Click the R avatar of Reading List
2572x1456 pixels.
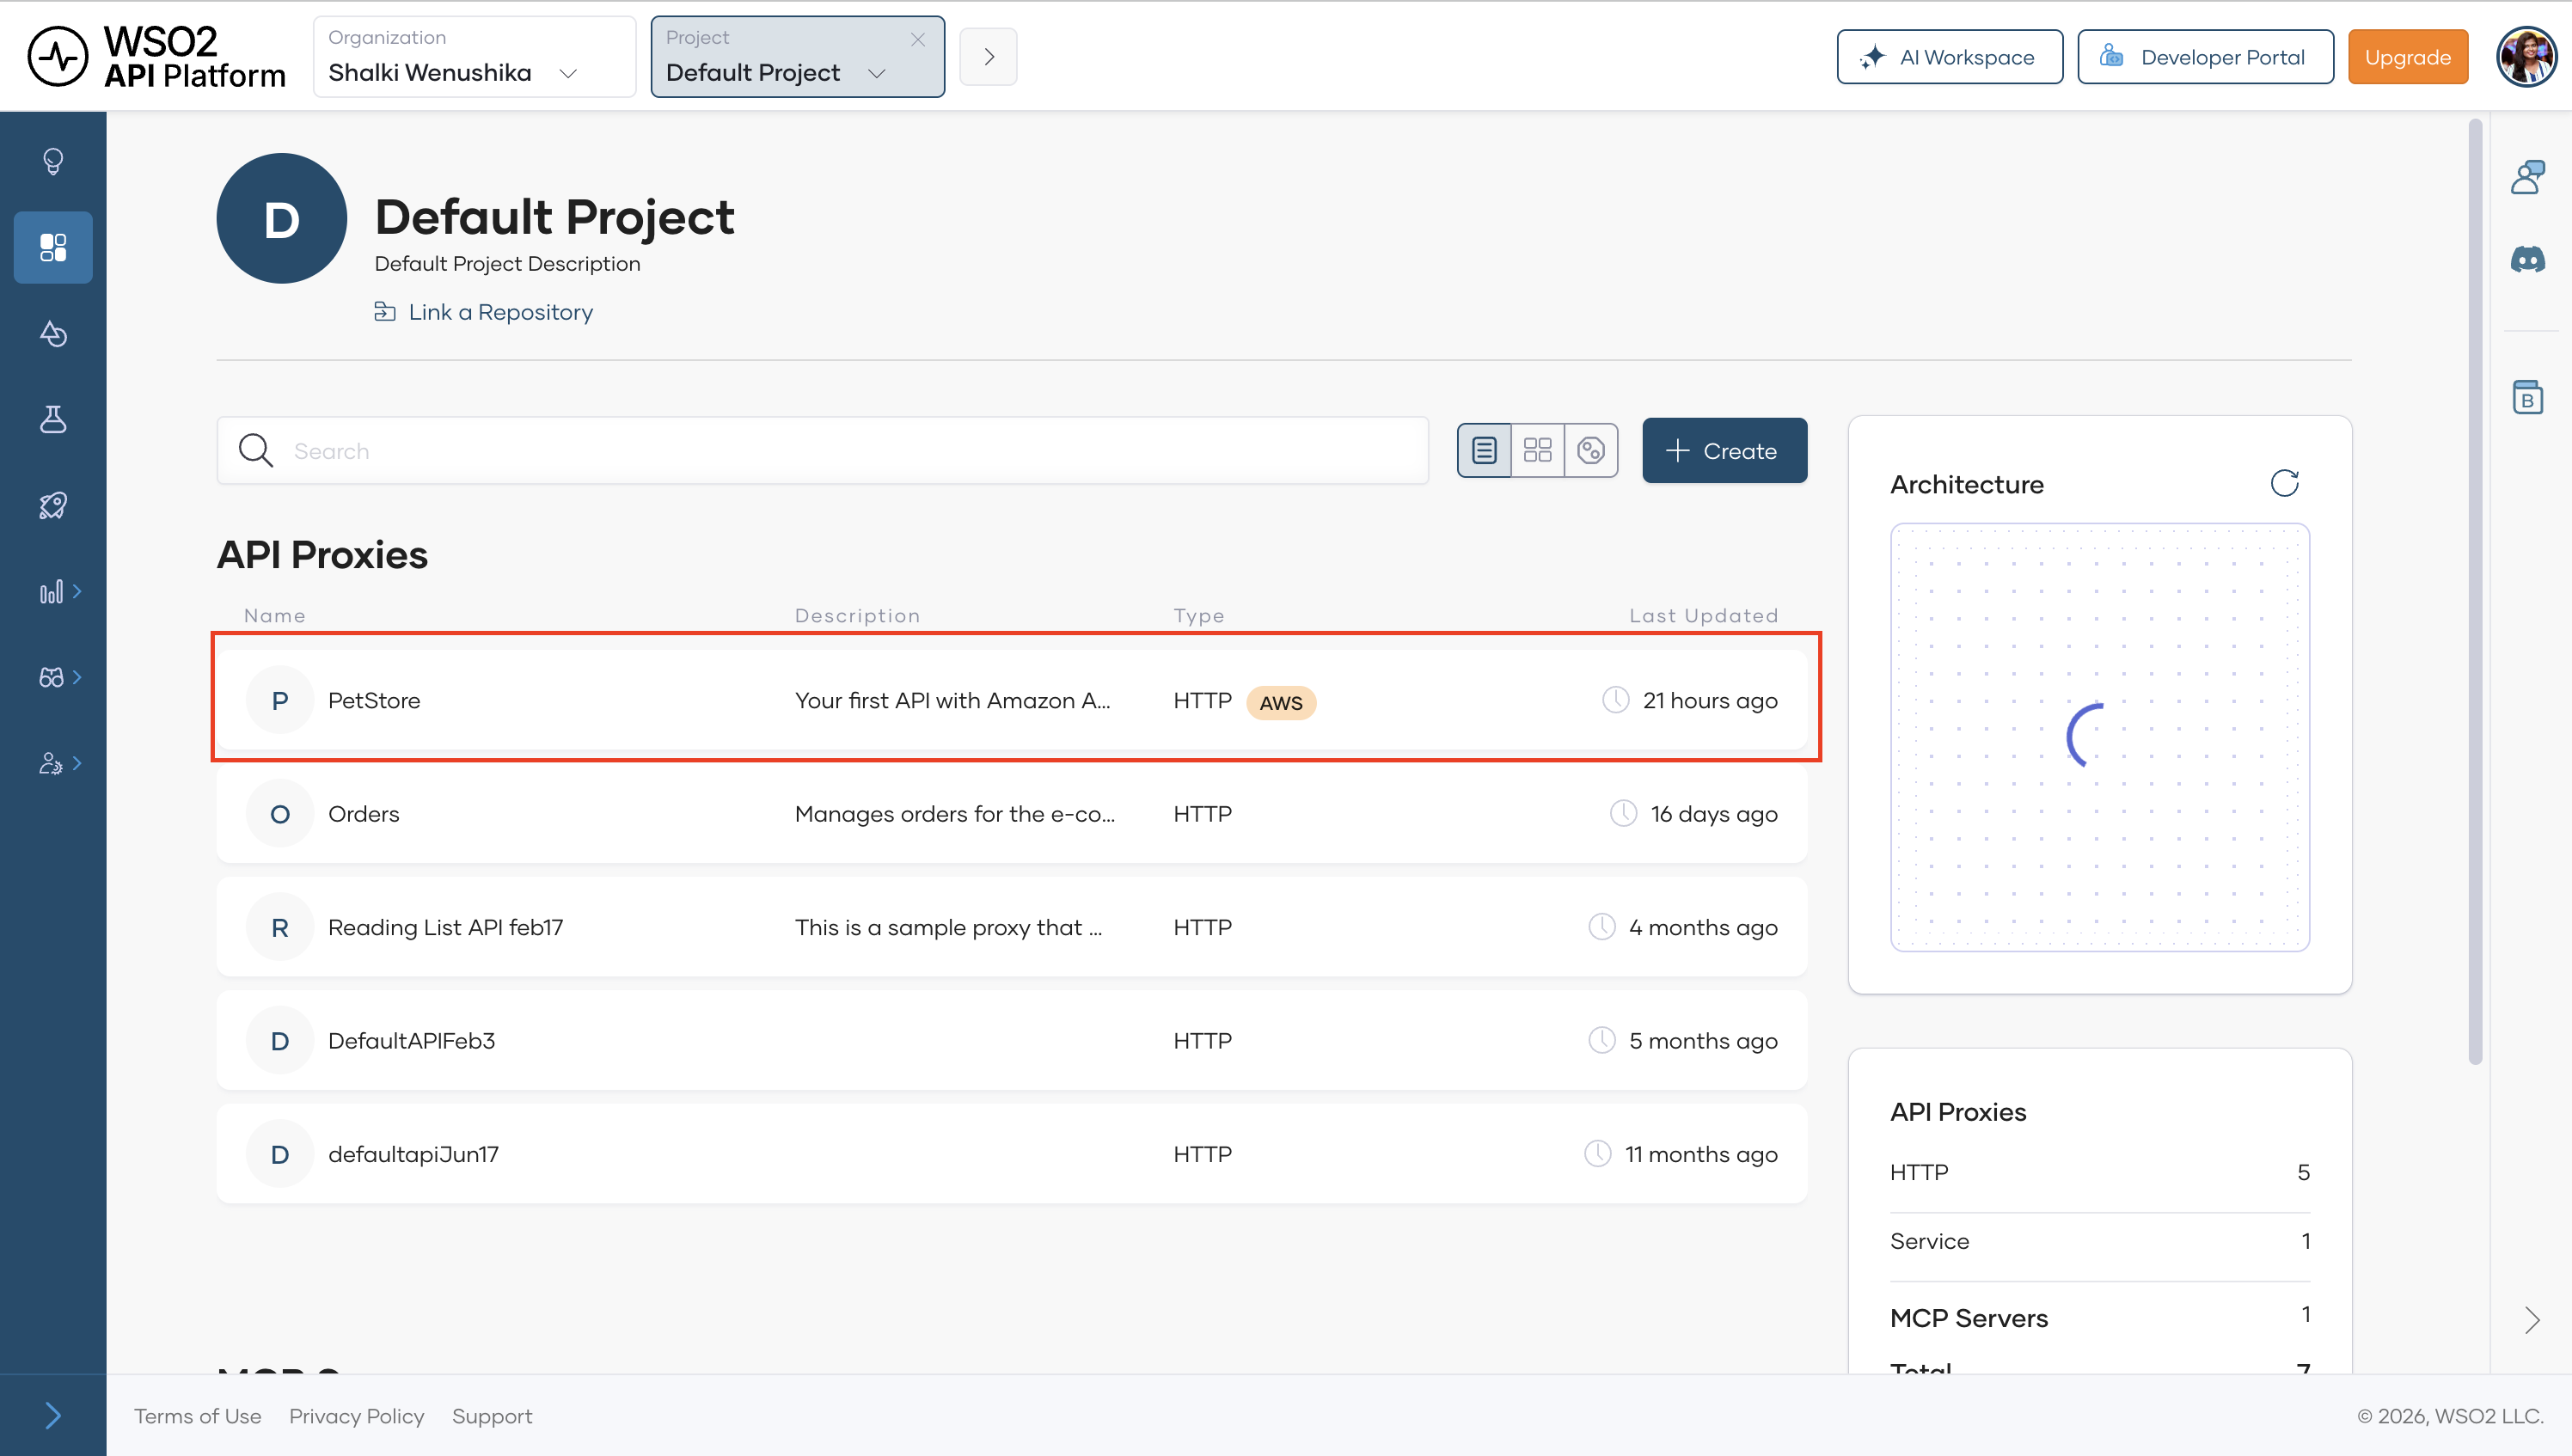point(280,927)
